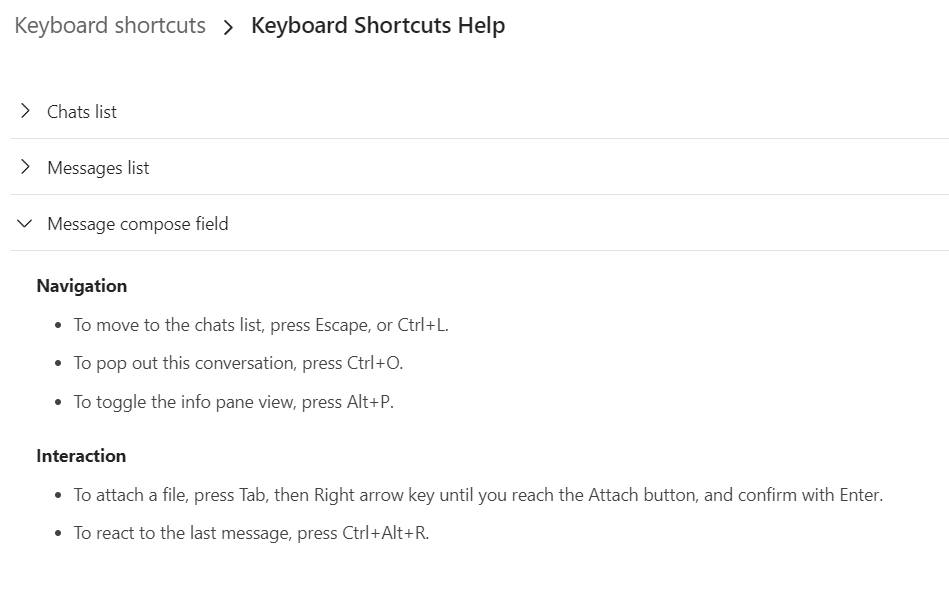Click the bullet before the attach file entry
Image resolution: width=949 pixels, height=595 pixels.
tap(60, 494)
